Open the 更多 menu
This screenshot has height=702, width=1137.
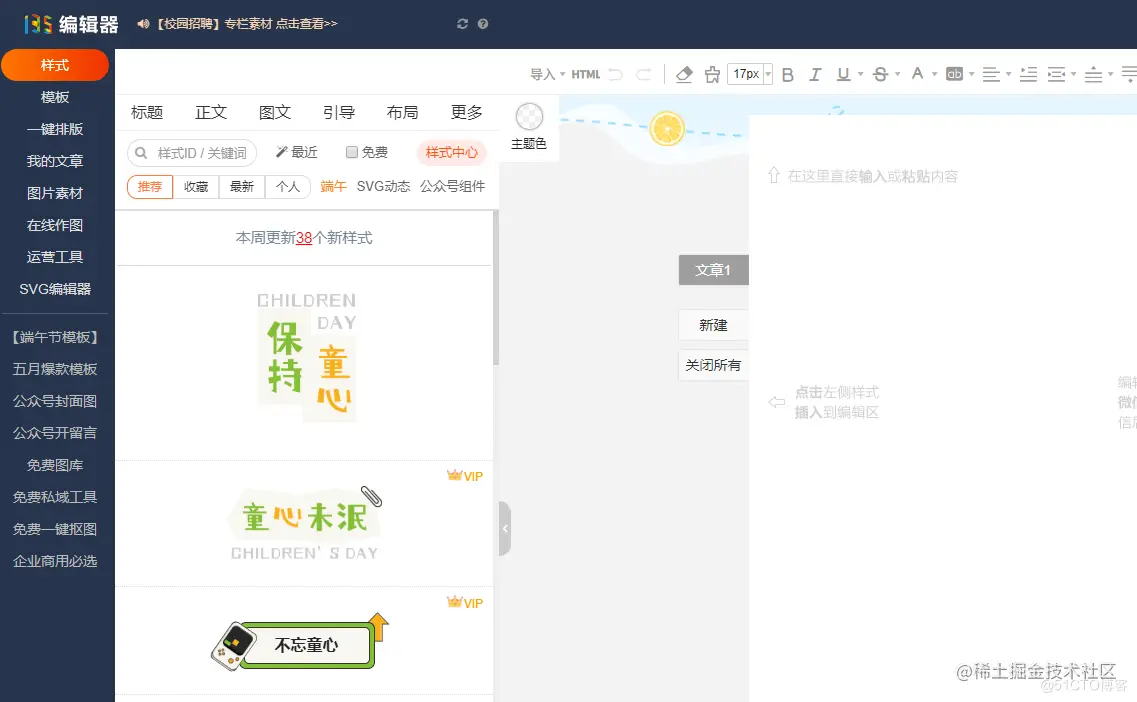click(466, 112)
